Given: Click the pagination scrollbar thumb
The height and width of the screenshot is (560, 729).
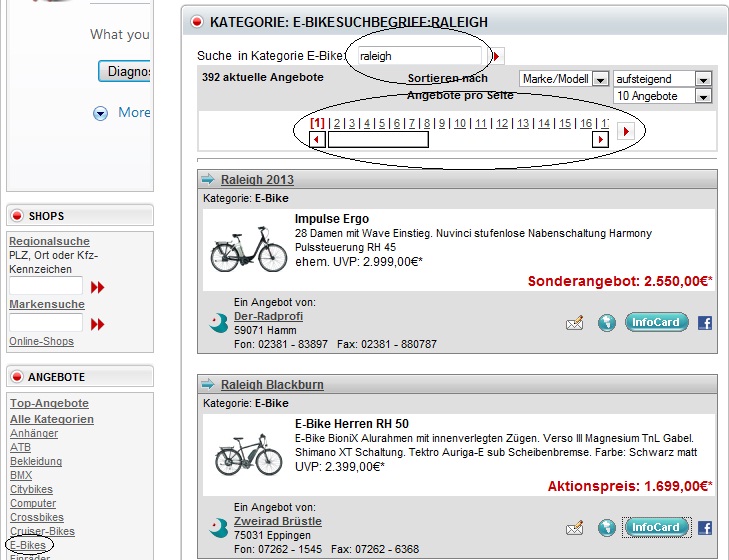Looking at the screenshot, I should (x=378, y=140).
